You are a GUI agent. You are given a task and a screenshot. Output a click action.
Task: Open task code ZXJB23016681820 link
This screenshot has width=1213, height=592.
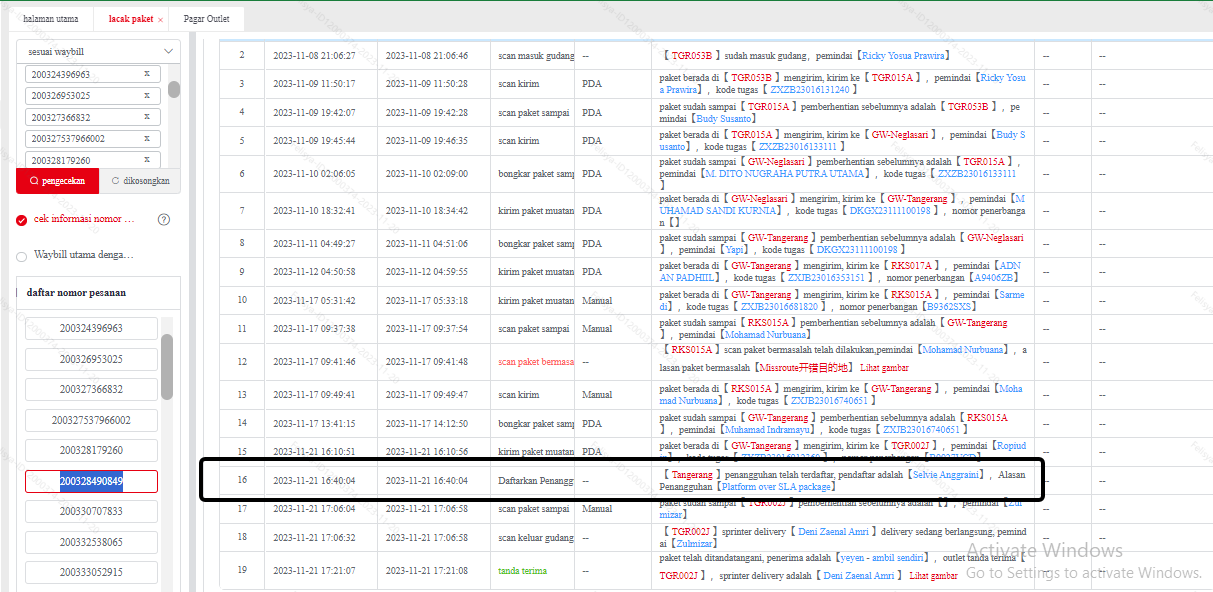pos(779,306)
